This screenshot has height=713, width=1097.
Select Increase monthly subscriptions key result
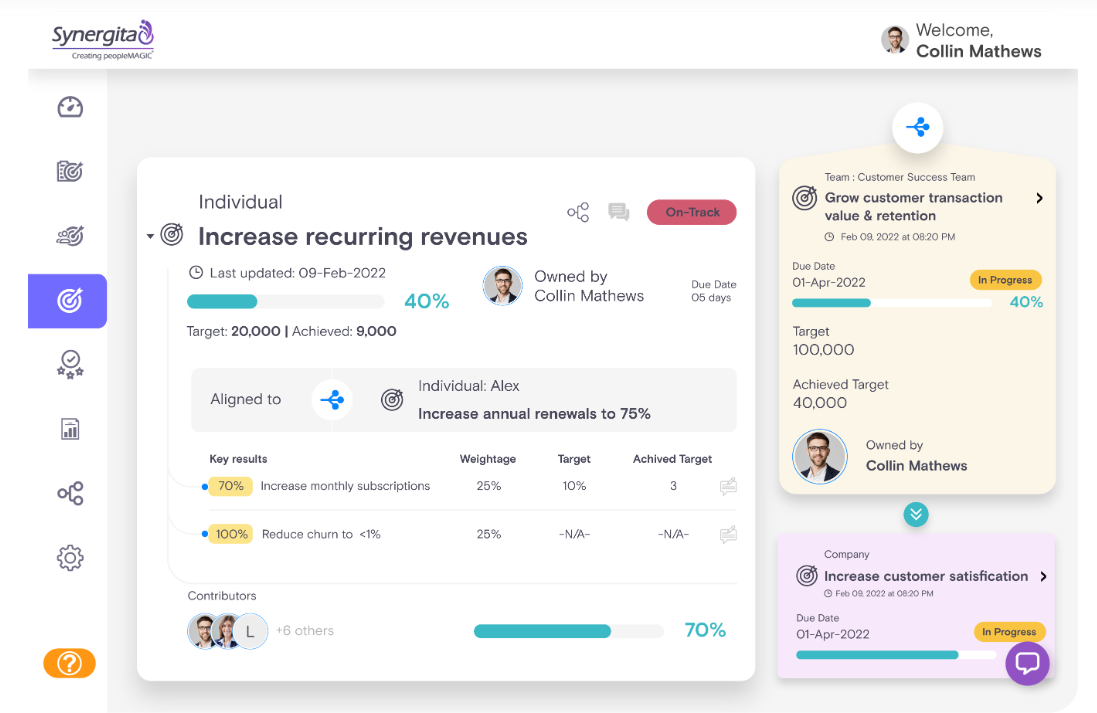click(345, 486)
